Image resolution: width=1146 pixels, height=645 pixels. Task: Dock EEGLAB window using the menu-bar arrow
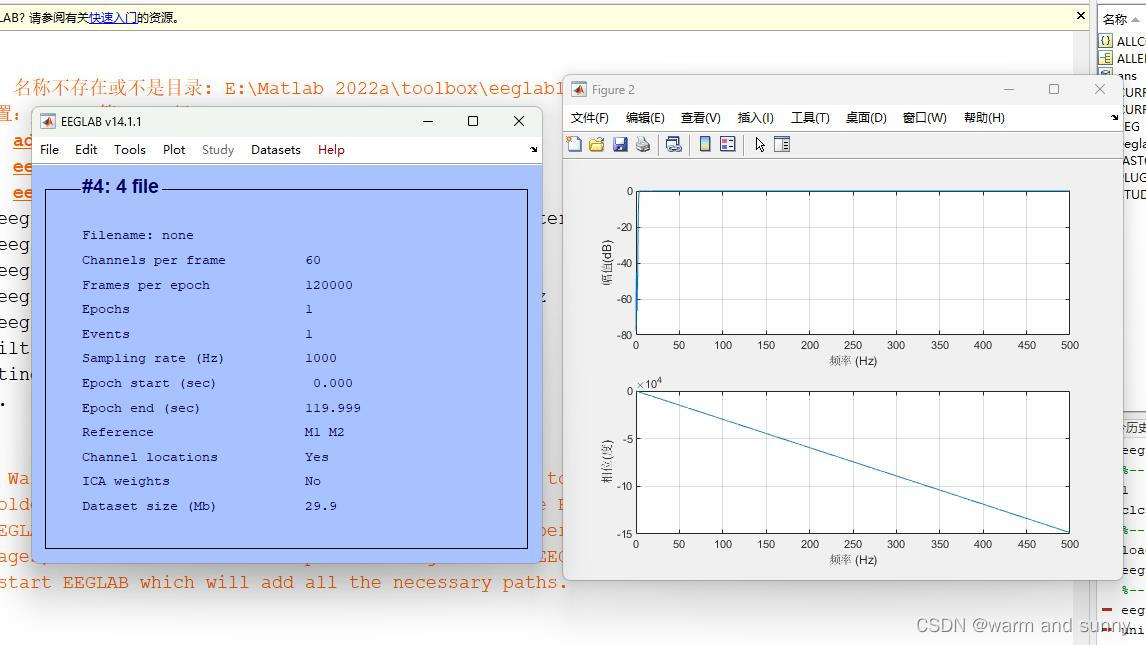(534, 150)
